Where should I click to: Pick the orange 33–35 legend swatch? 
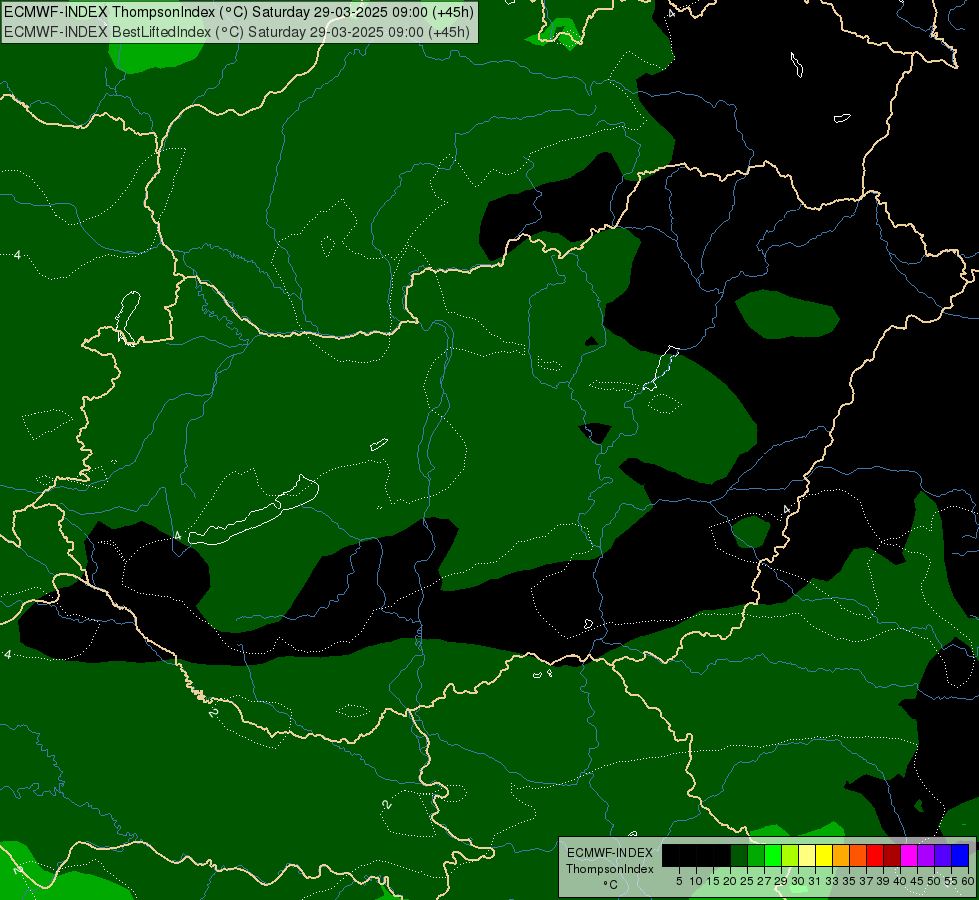click(841, 855)
